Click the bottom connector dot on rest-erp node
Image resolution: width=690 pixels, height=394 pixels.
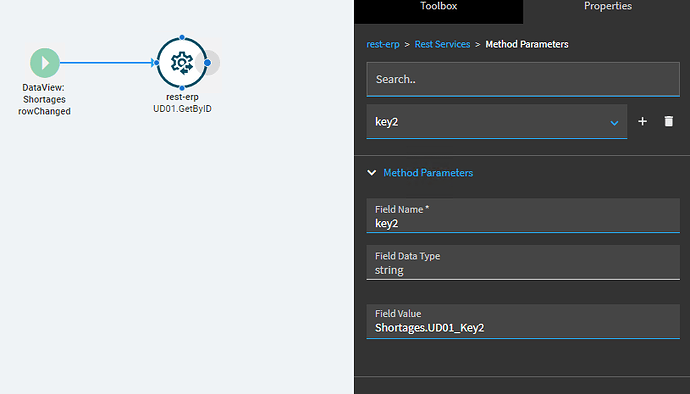tap(182, 88)
